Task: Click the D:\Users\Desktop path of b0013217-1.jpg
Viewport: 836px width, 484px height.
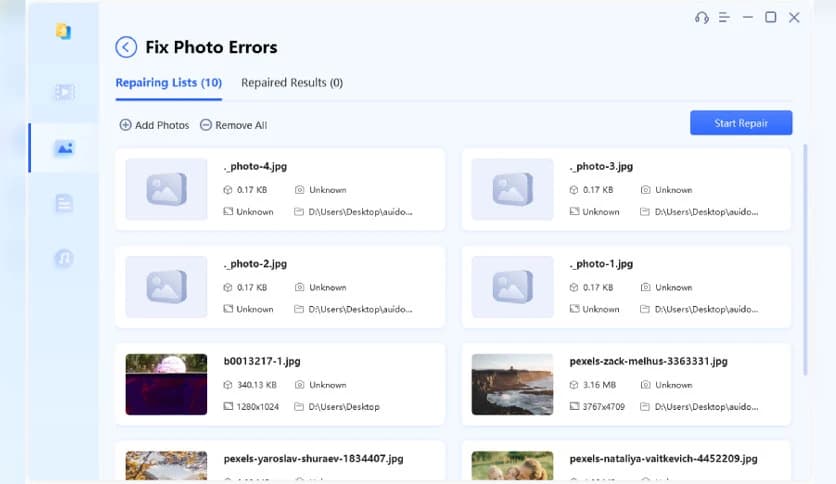Action: (344, 407)
